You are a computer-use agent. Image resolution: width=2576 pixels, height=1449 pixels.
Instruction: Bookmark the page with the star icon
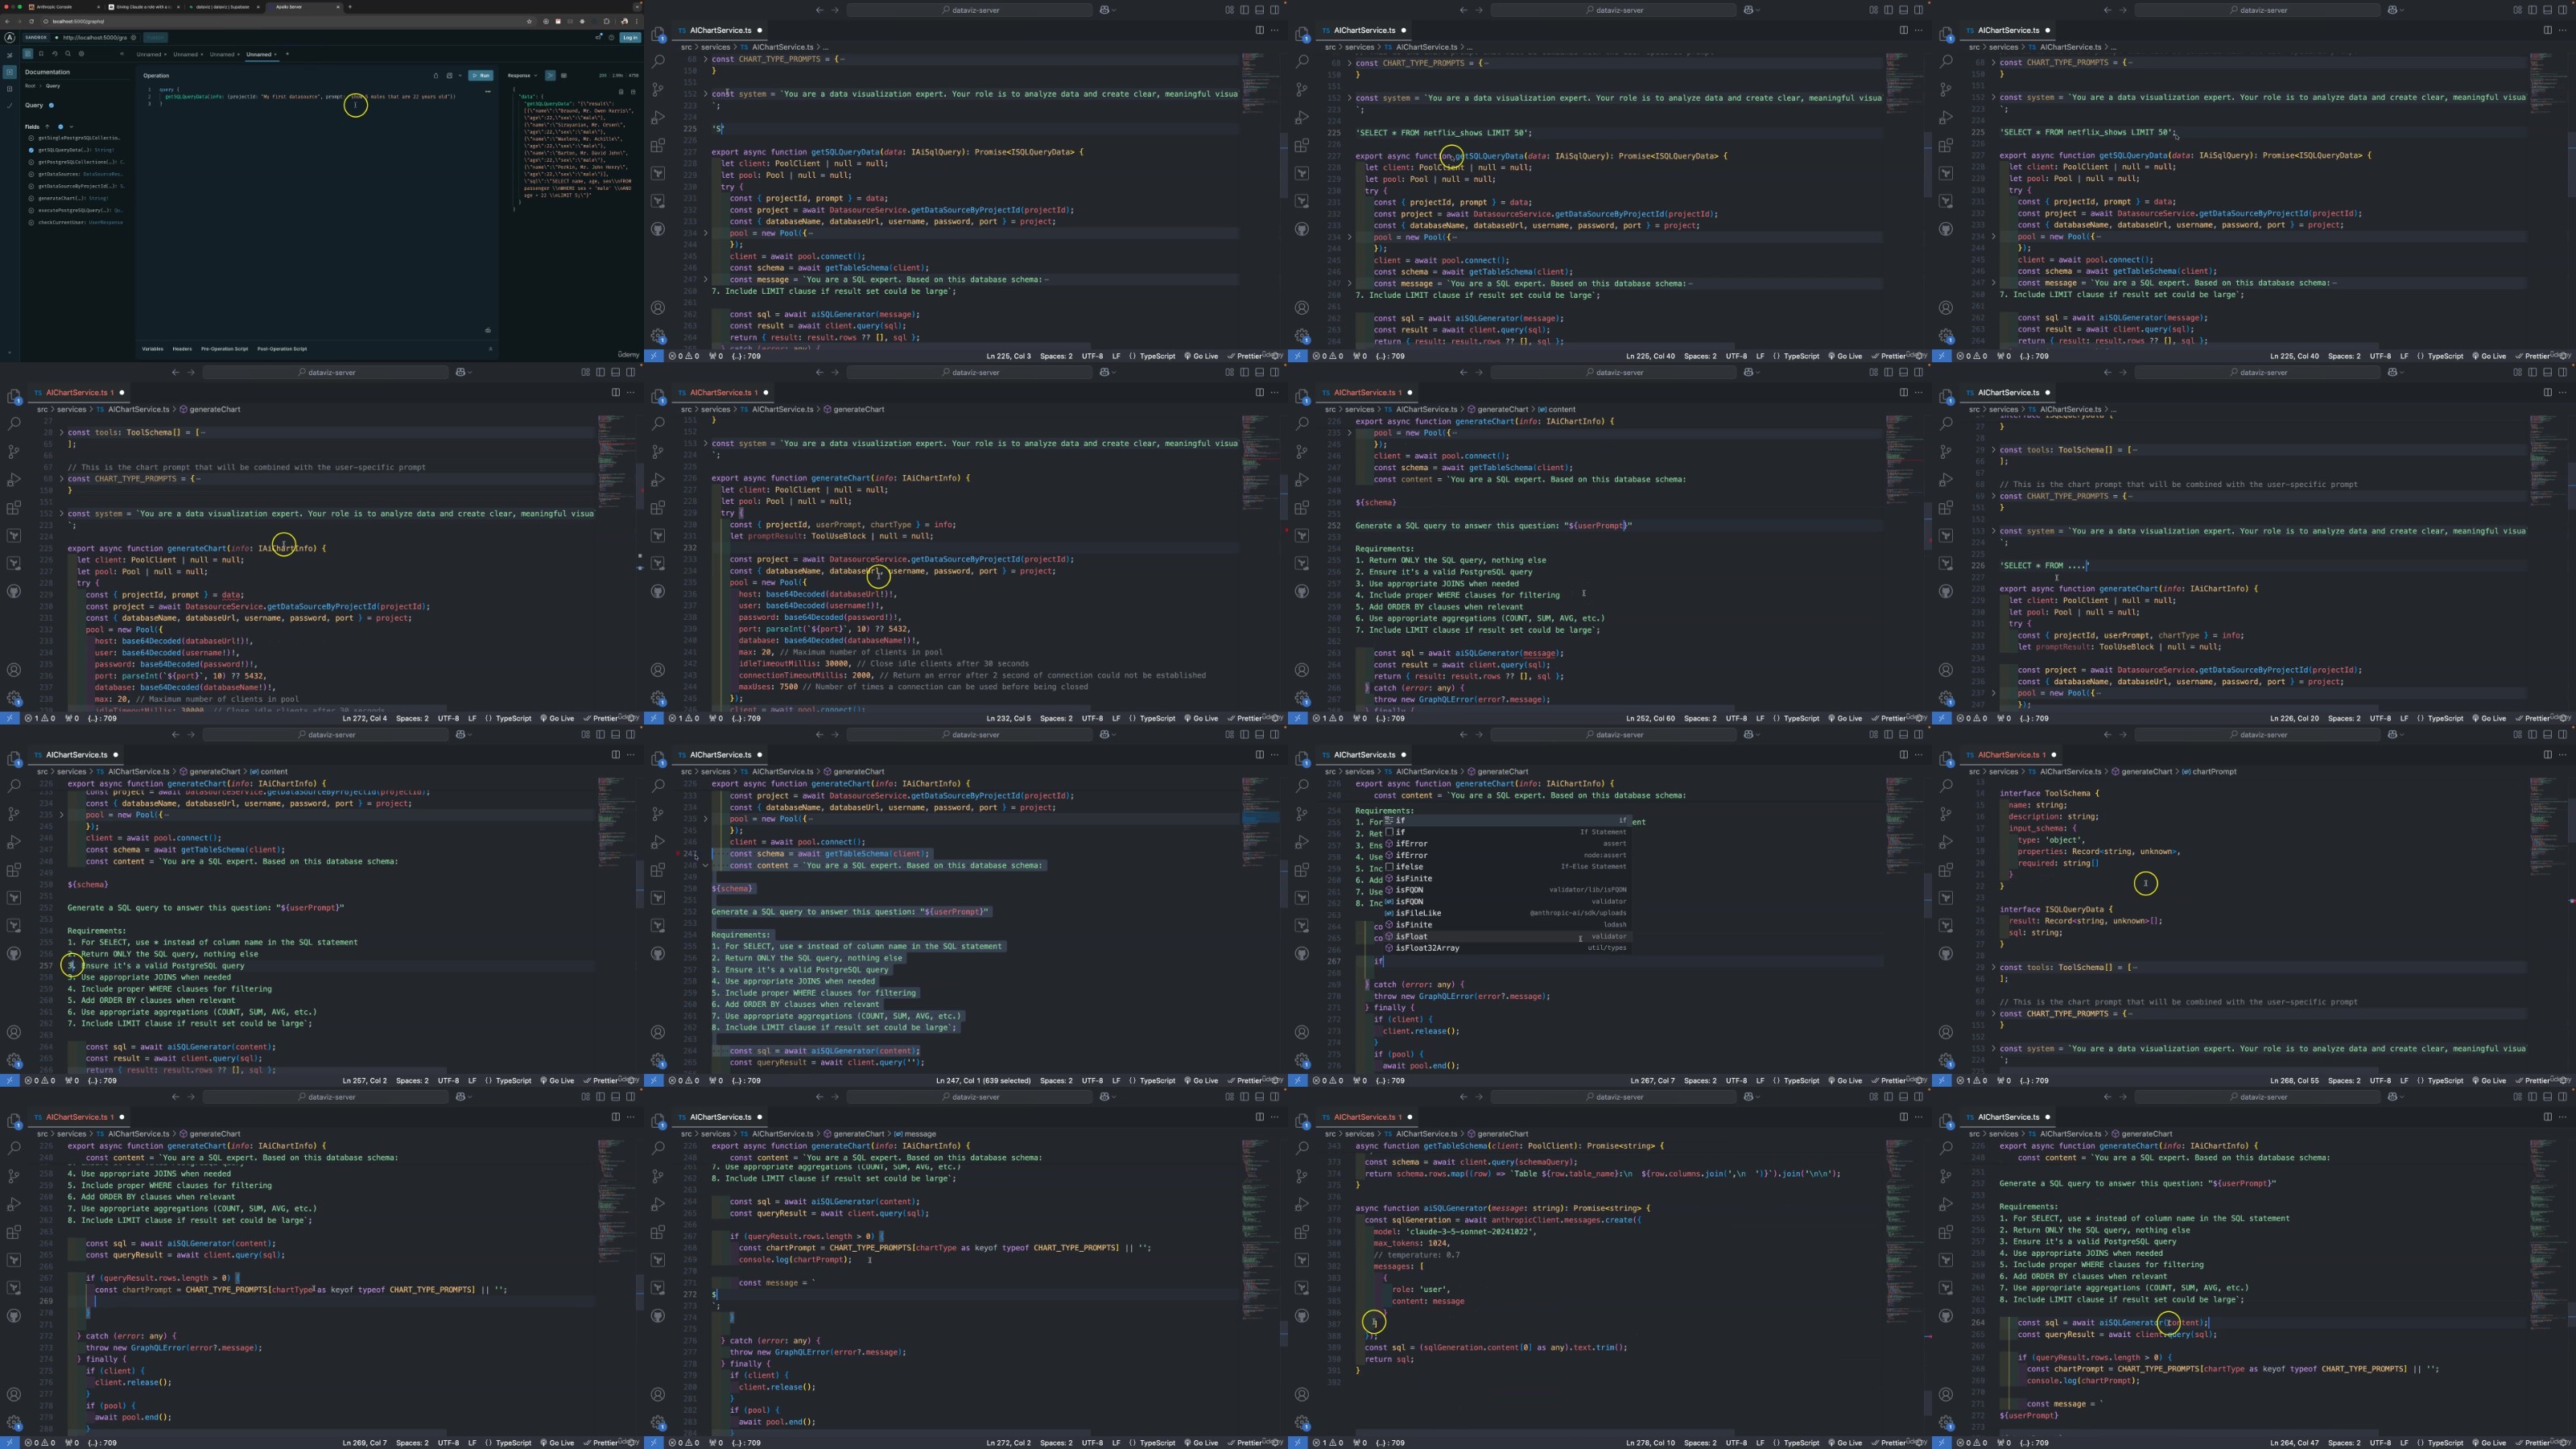point(530,21)
